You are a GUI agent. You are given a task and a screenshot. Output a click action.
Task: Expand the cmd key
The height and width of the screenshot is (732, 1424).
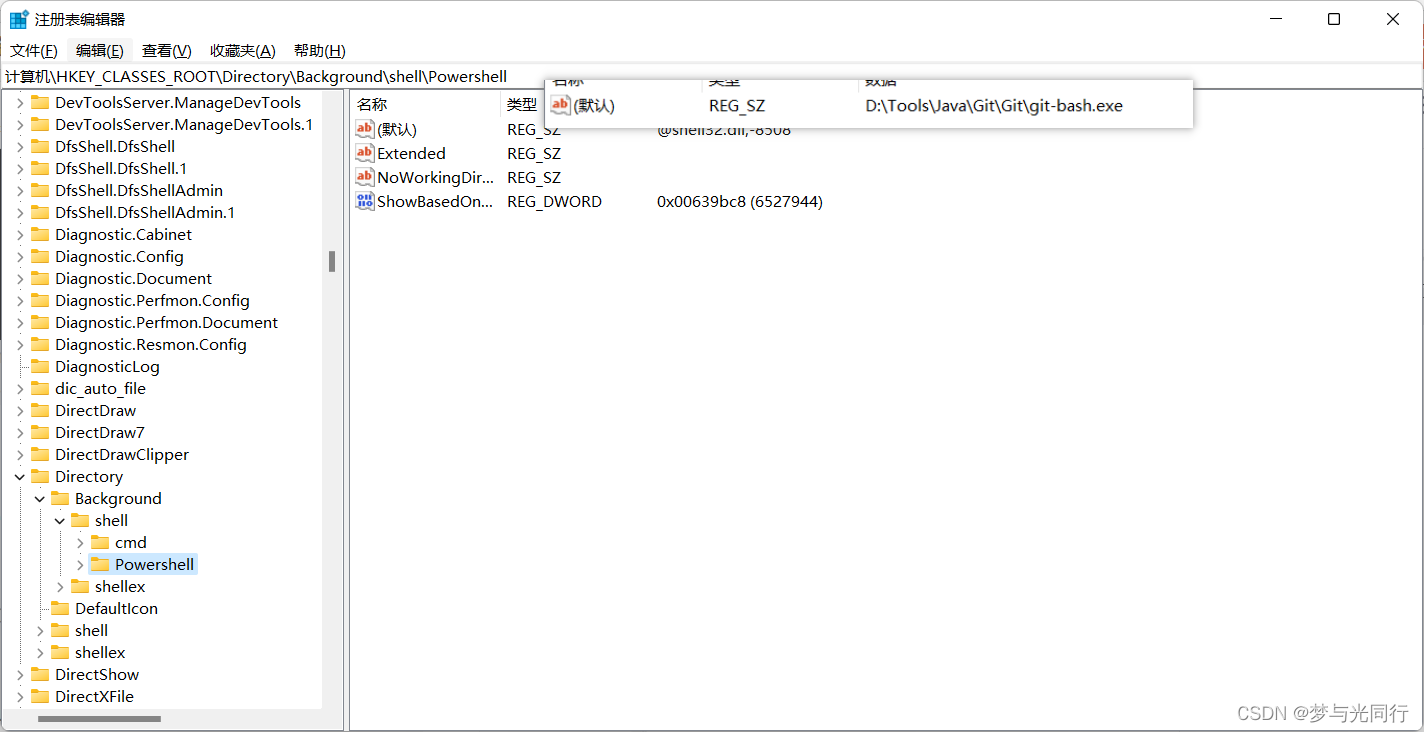[x=80, y=543]
